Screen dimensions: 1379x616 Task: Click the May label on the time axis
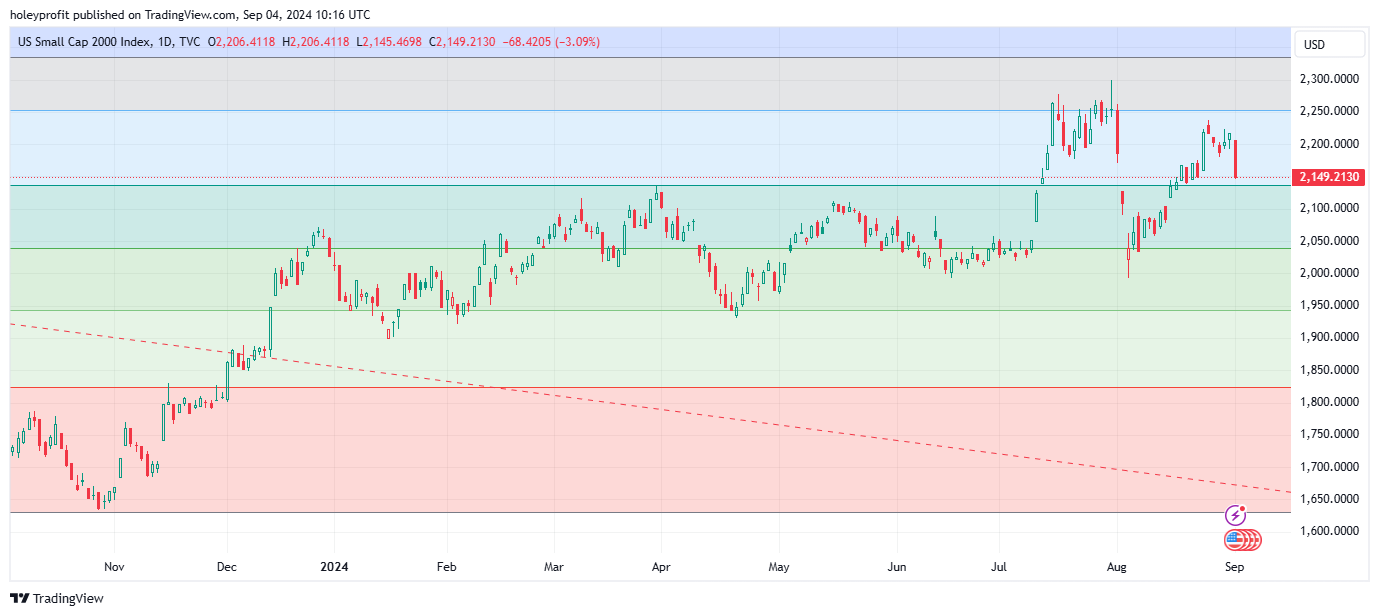(779, 567)
